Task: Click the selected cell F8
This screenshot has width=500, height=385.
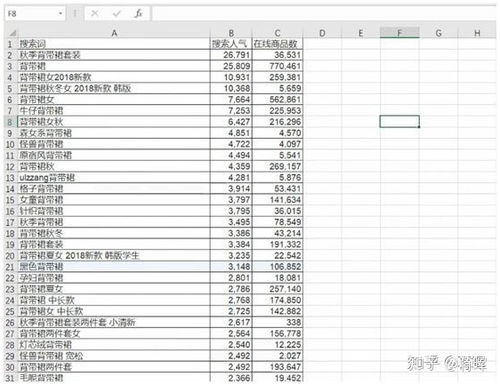Action: coord(399,122)
